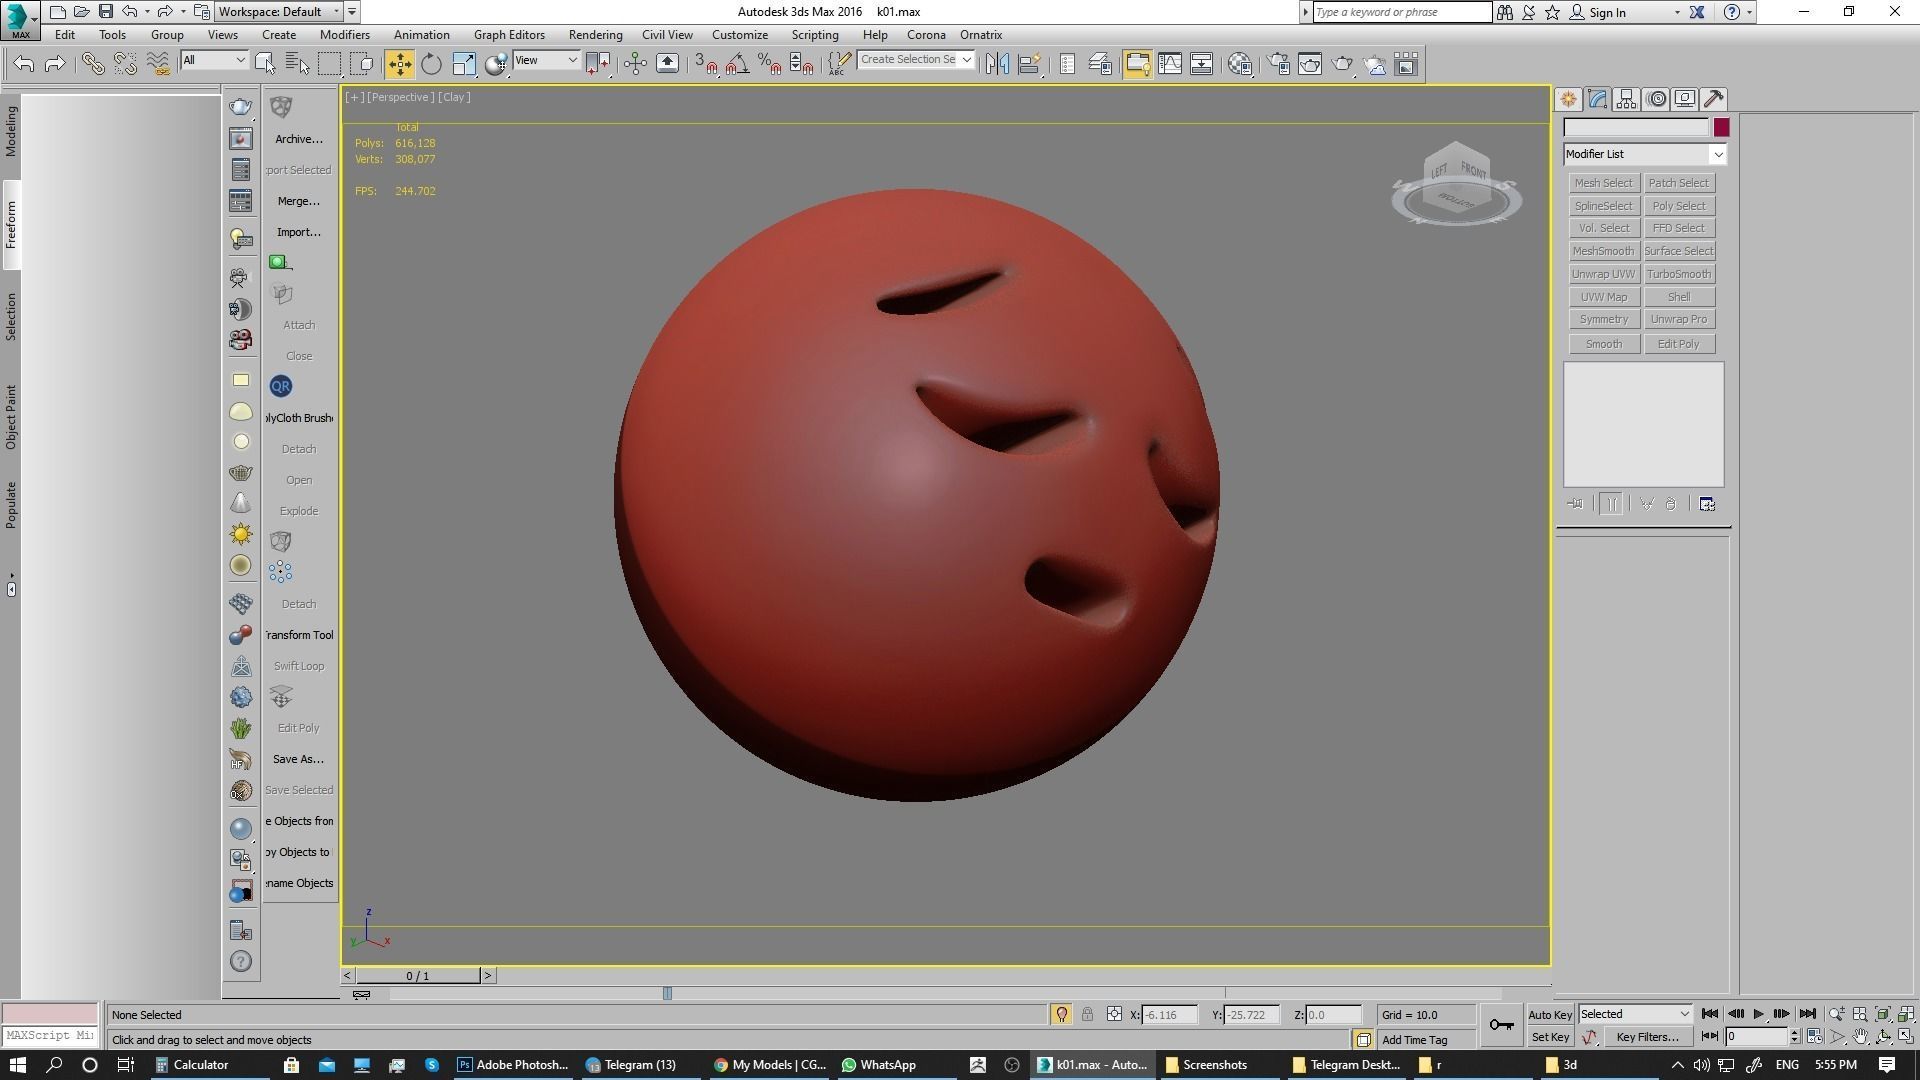Open the Motion command panel tab
The image size is (1920, 1080).
[1656, 99]
